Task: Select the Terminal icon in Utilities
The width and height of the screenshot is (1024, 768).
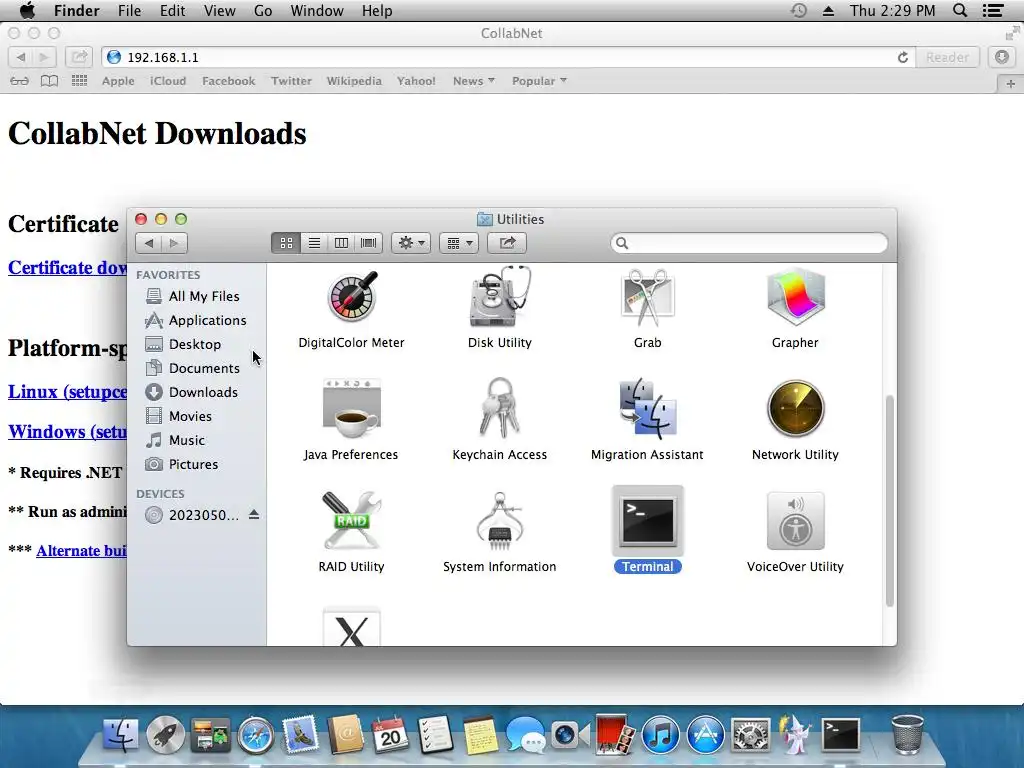Action: [647, 520]
